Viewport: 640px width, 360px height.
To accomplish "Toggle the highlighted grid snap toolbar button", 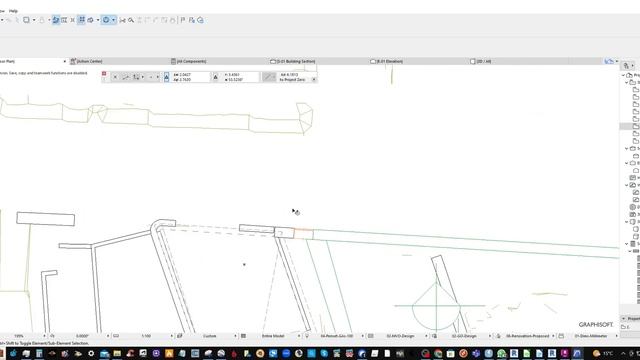I will (82, 20).
